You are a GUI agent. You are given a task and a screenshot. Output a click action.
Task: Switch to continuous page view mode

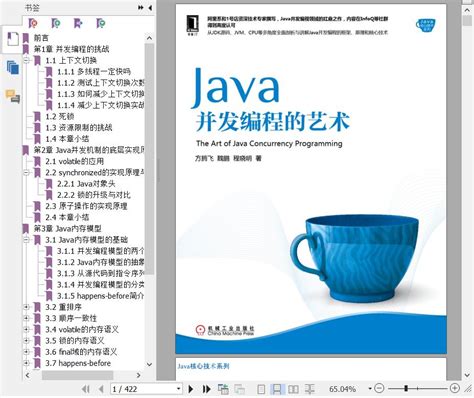pyautogui.click(x=277, y=389)
